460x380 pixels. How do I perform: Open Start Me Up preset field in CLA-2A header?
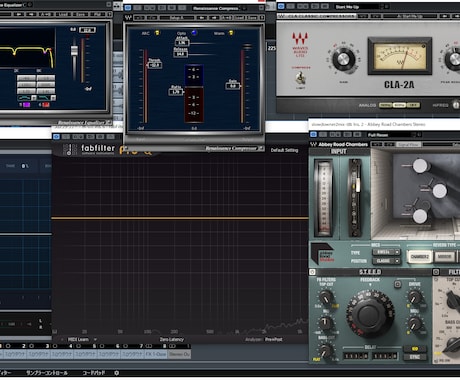357,7
